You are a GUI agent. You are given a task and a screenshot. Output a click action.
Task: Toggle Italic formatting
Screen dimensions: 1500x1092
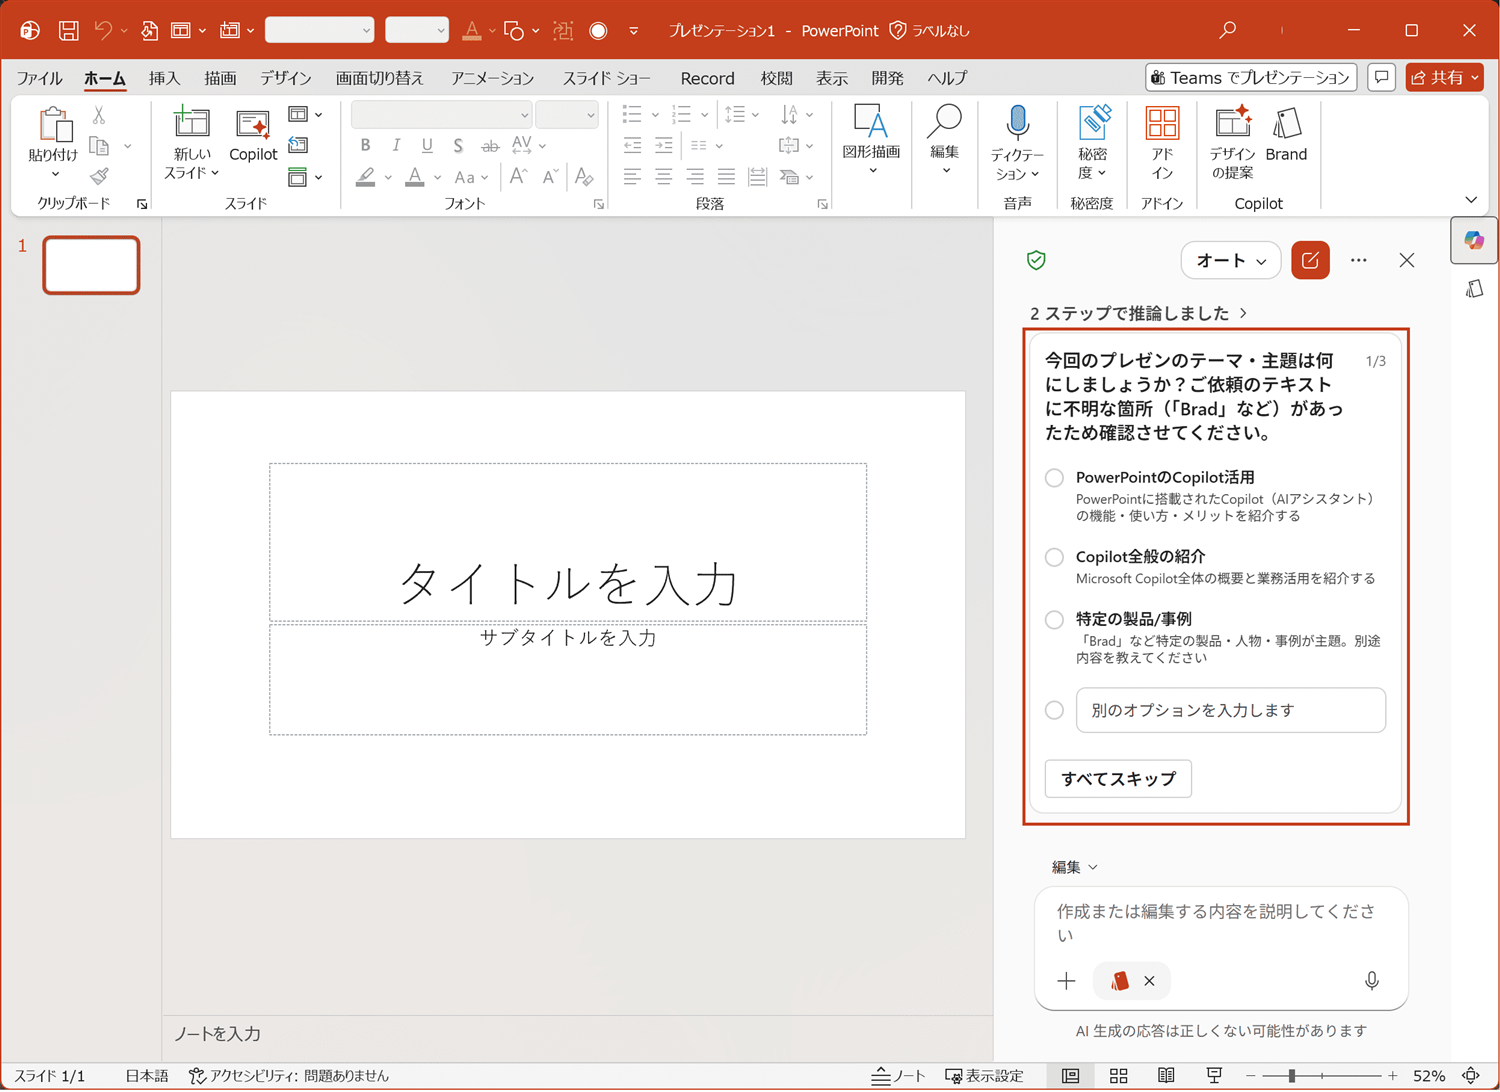396,146
